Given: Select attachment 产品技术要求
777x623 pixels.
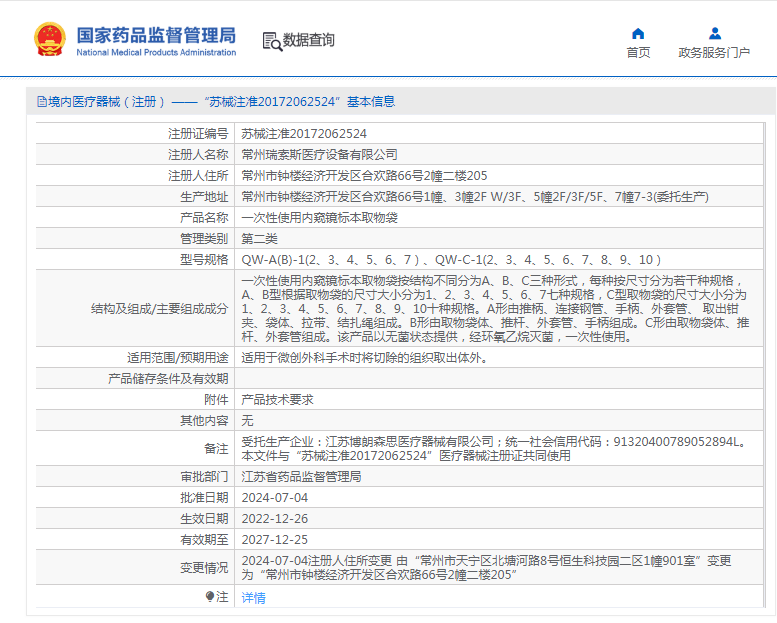Looking at the screenshot, I should (x=277, y=399).
